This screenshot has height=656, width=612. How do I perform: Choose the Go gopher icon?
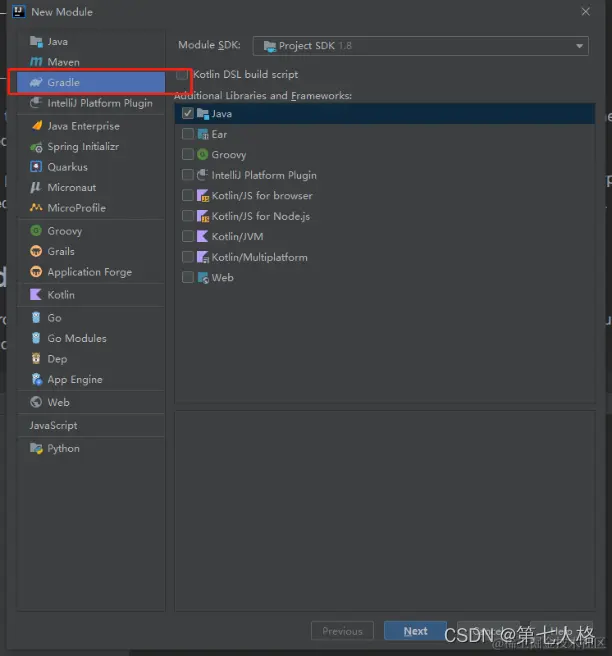click(36, 318)
